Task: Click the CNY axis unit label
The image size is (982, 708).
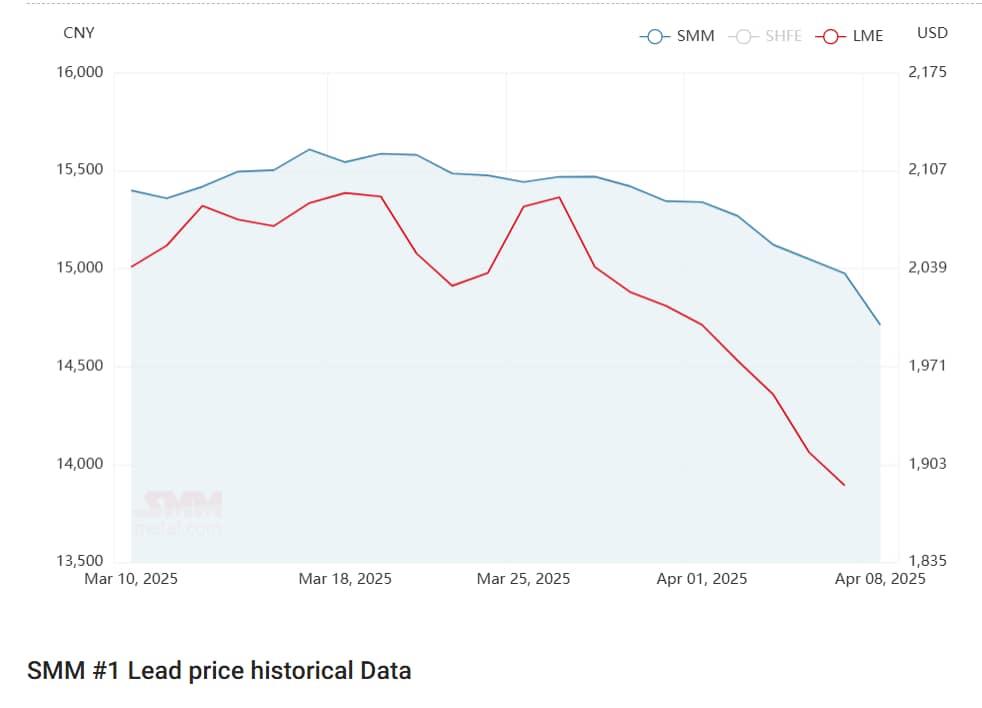Action: (x=79, y=33)
